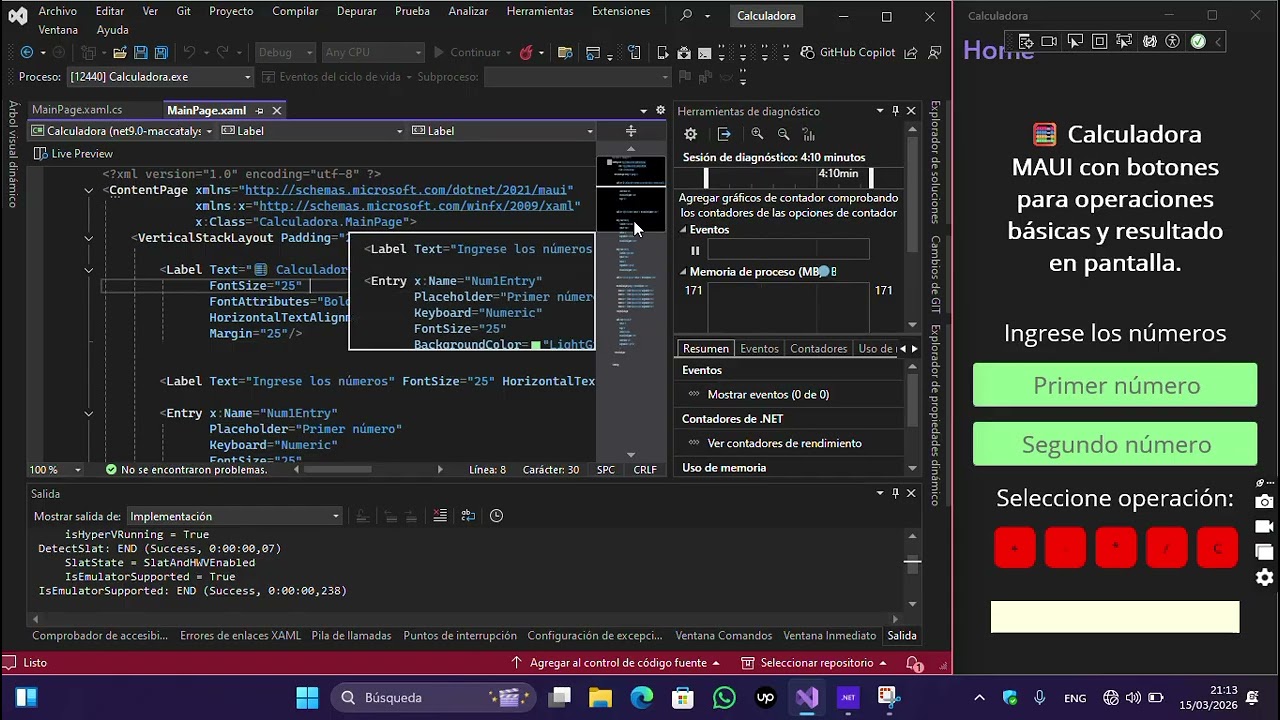
Task: Click the Hot Reload flame icon
Action: 526,52
